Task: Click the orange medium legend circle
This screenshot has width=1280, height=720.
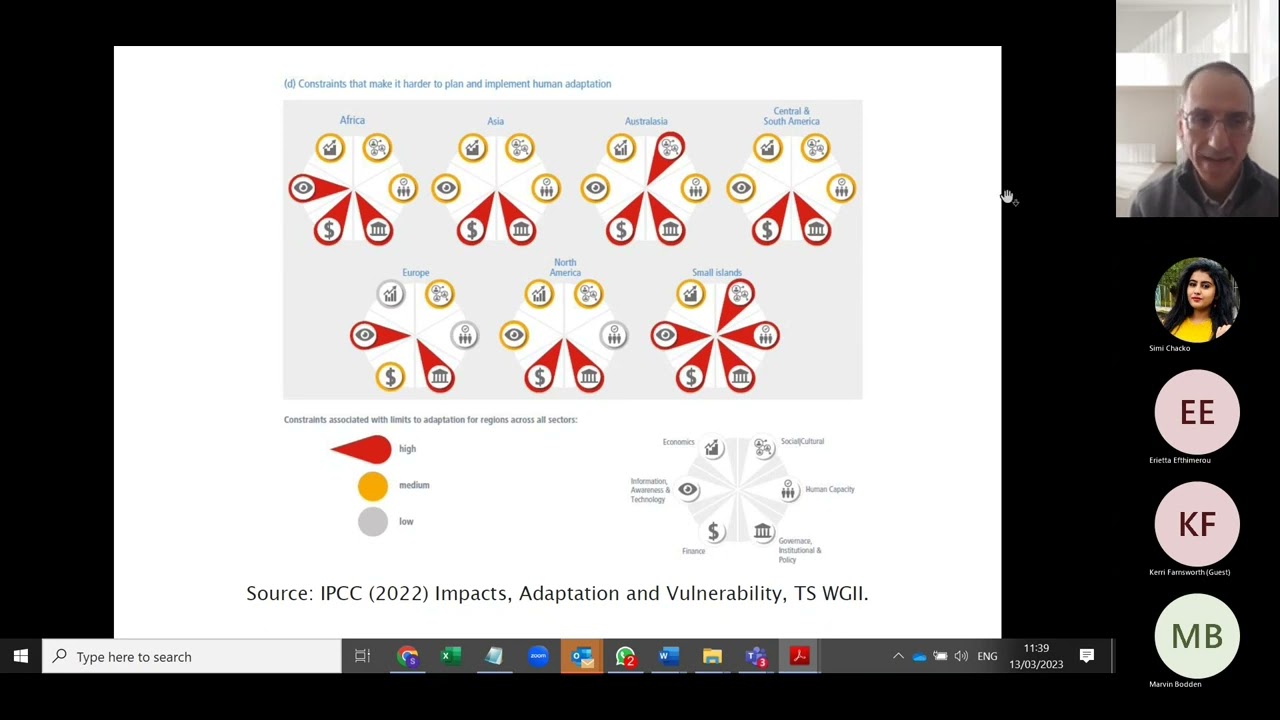Action: point(373,486)
